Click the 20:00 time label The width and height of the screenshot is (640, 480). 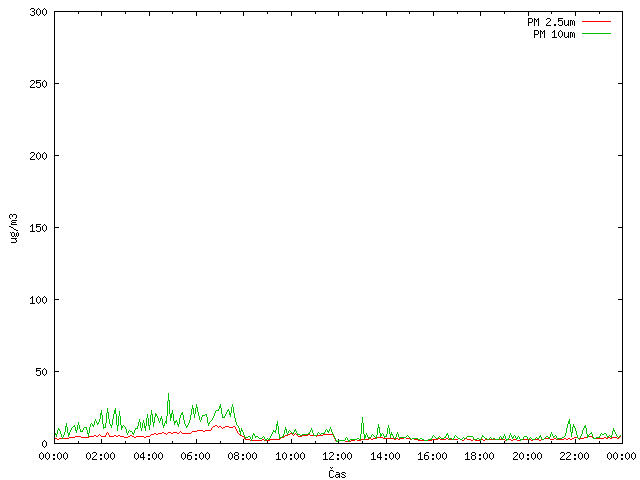pyautogui.click(x=527, y=456)
